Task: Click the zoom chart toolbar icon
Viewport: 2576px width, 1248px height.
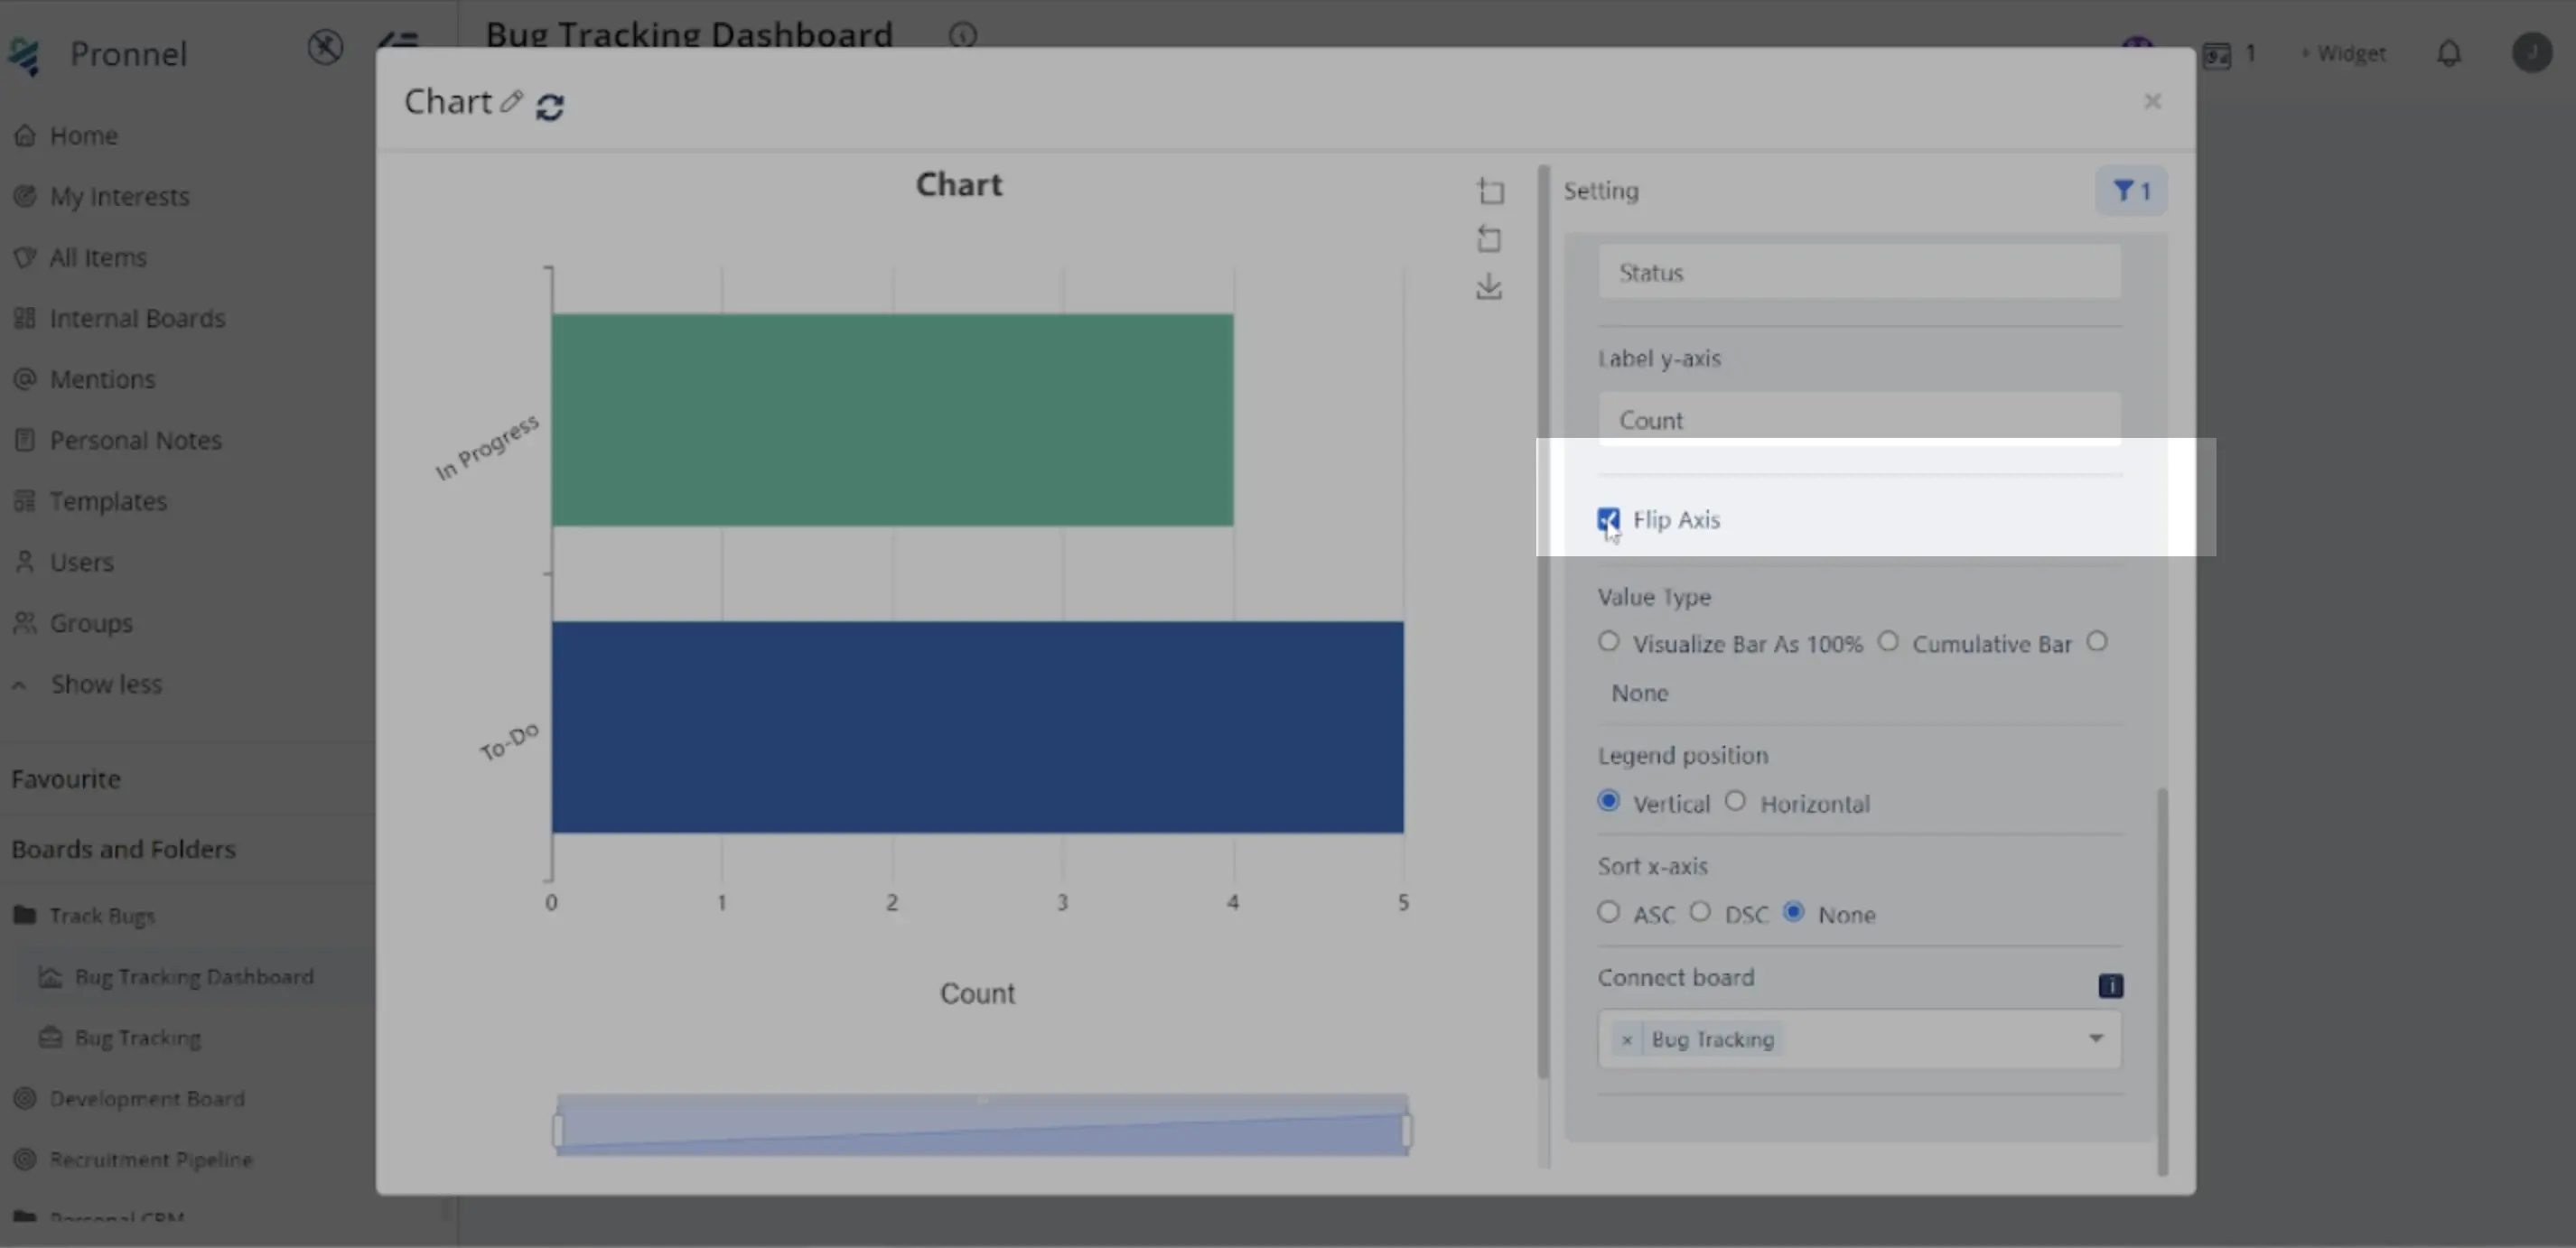Action: click(x=1489, y=190)
